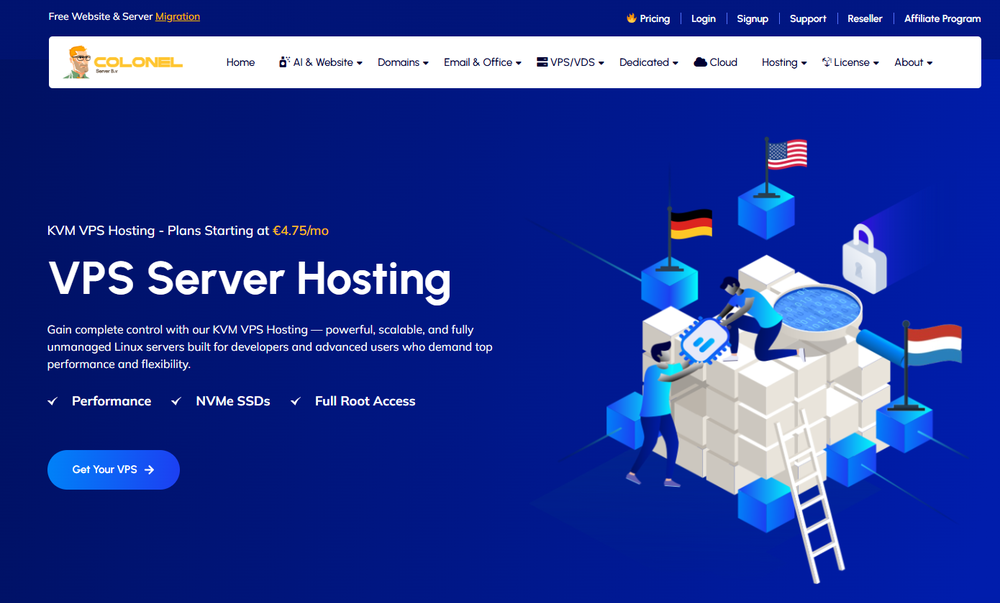Viewport: 1000px width, 603px height.
Task: Expand the Dedicated menu
Action: [648, 62]
